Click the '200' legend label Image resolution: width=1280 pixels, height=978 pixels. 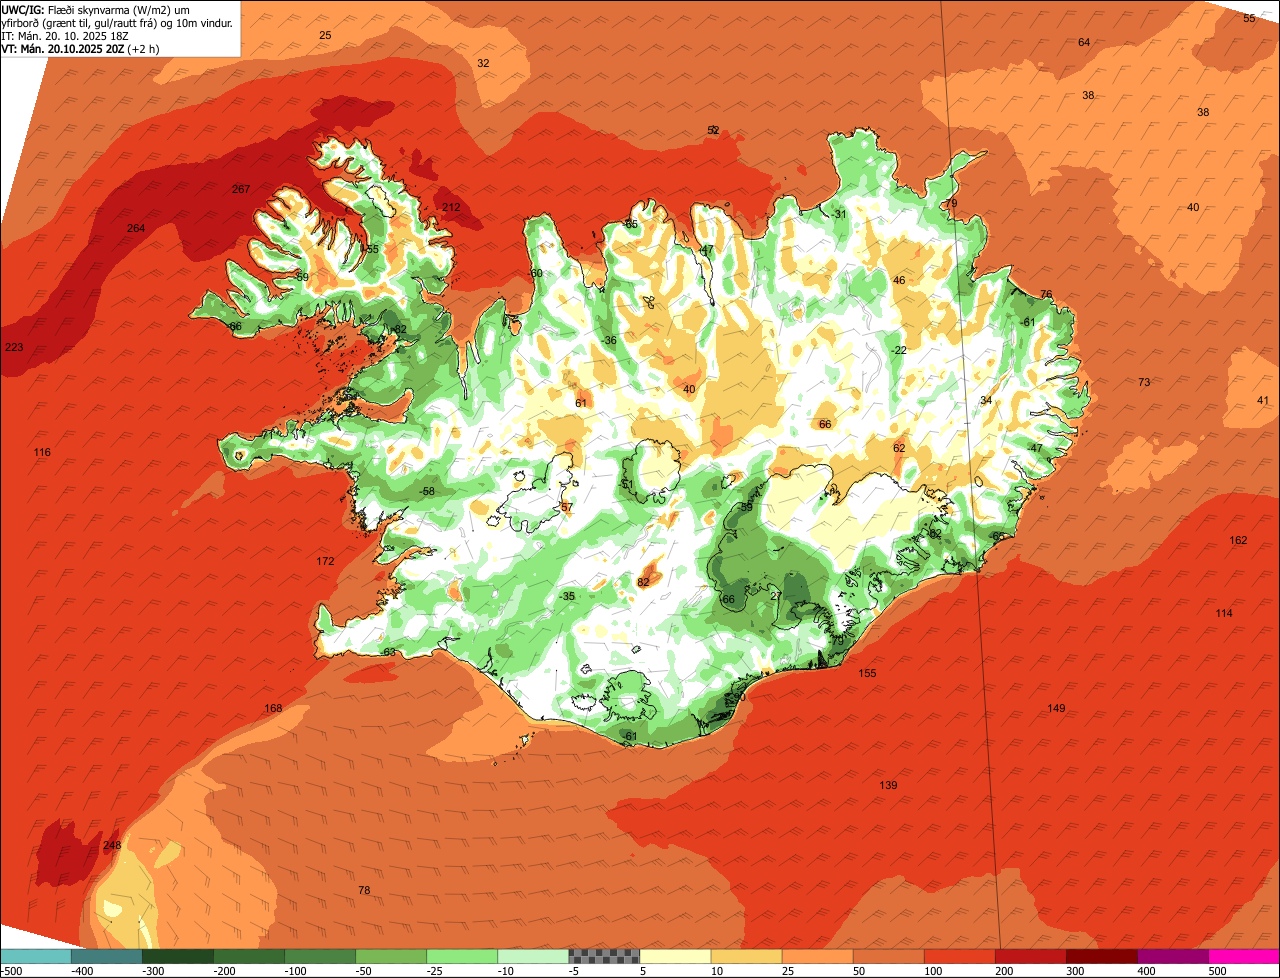1005,971
